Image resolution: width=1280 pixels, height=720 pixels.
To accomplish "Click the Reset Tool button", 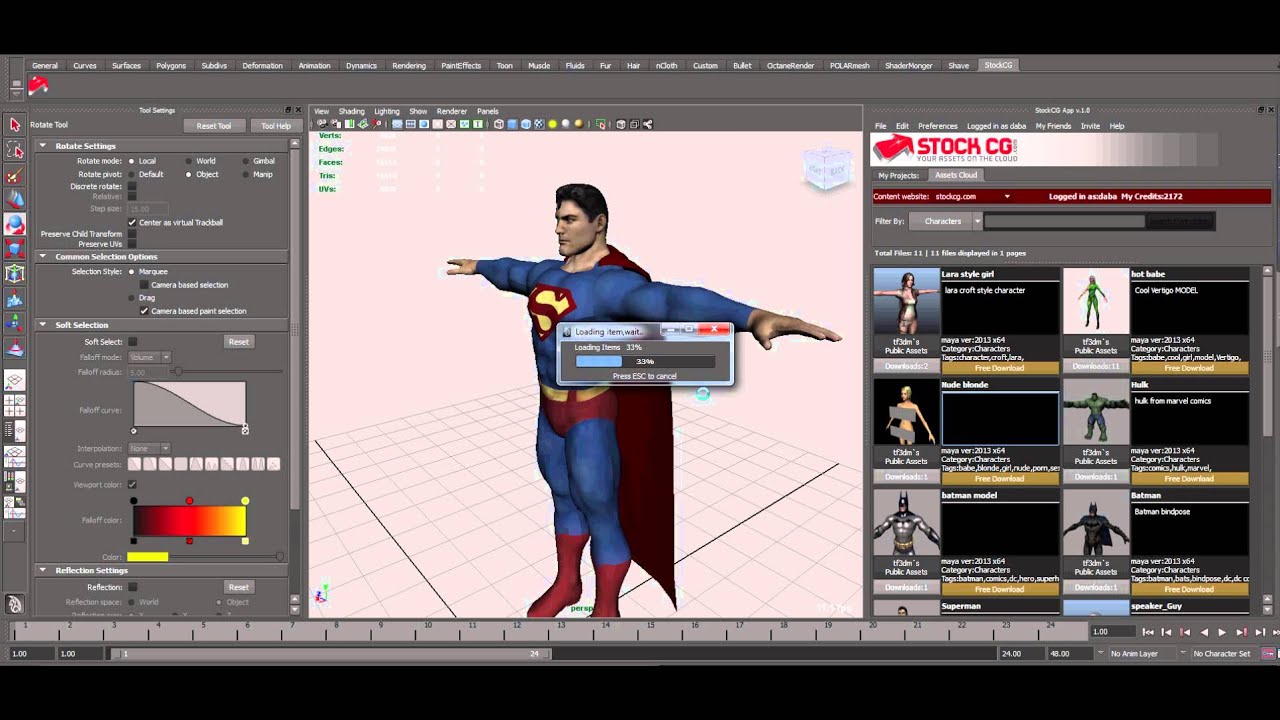I will tap(213, 126).
